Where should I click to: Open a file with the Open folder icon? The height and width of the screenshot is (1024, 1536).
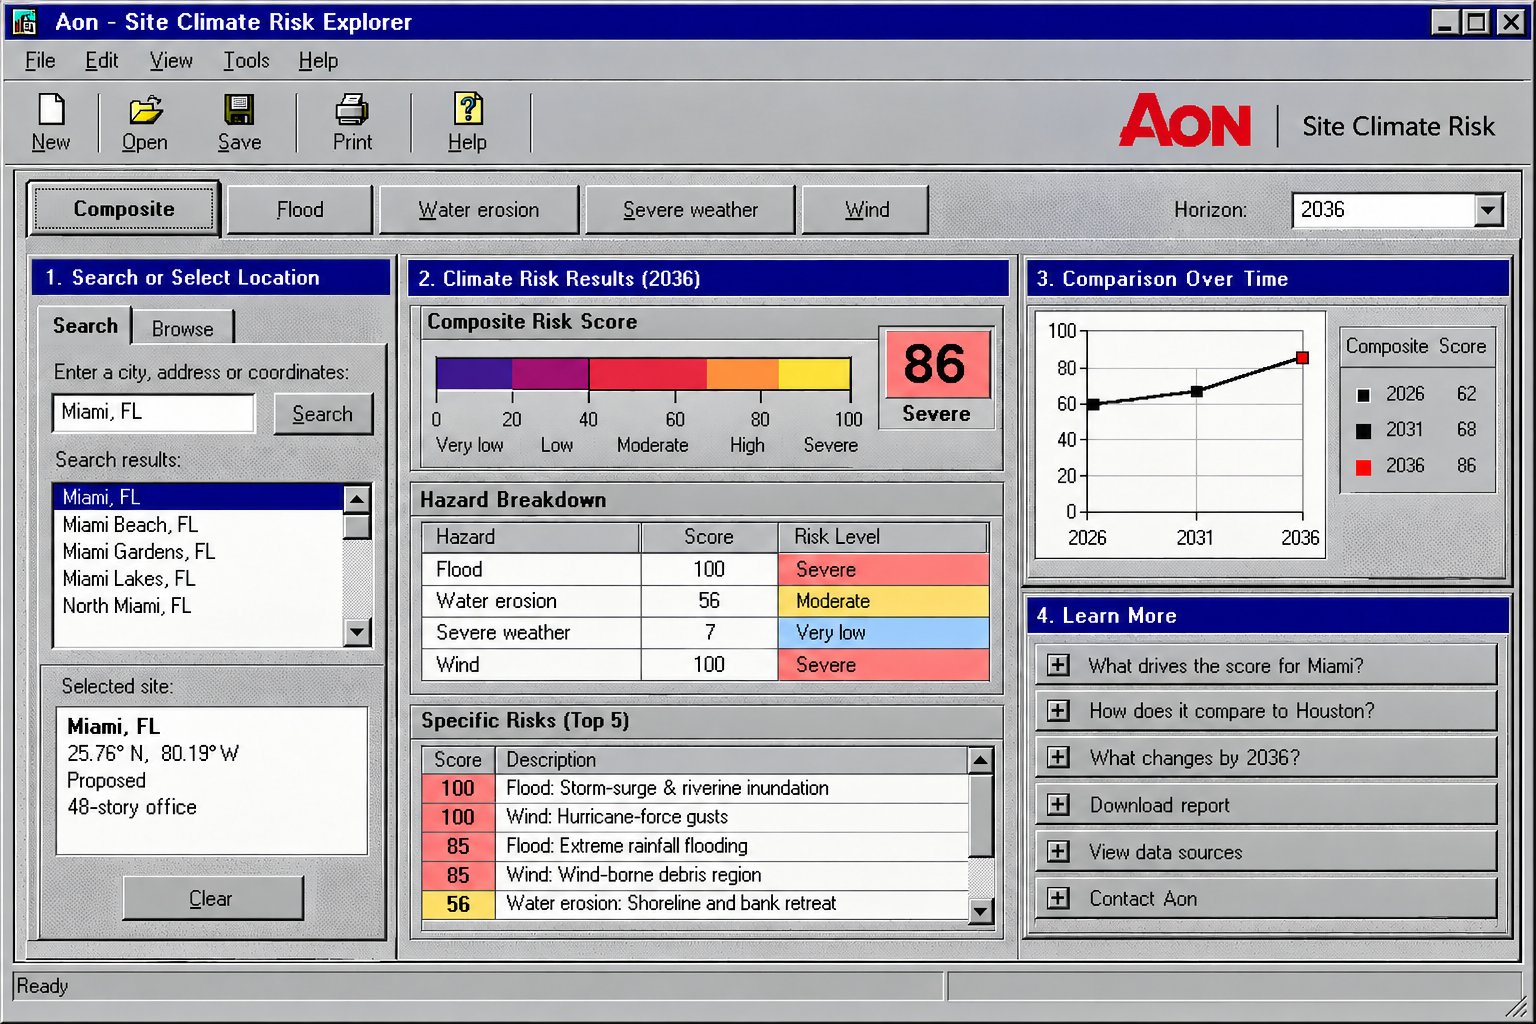pos(145,109)
